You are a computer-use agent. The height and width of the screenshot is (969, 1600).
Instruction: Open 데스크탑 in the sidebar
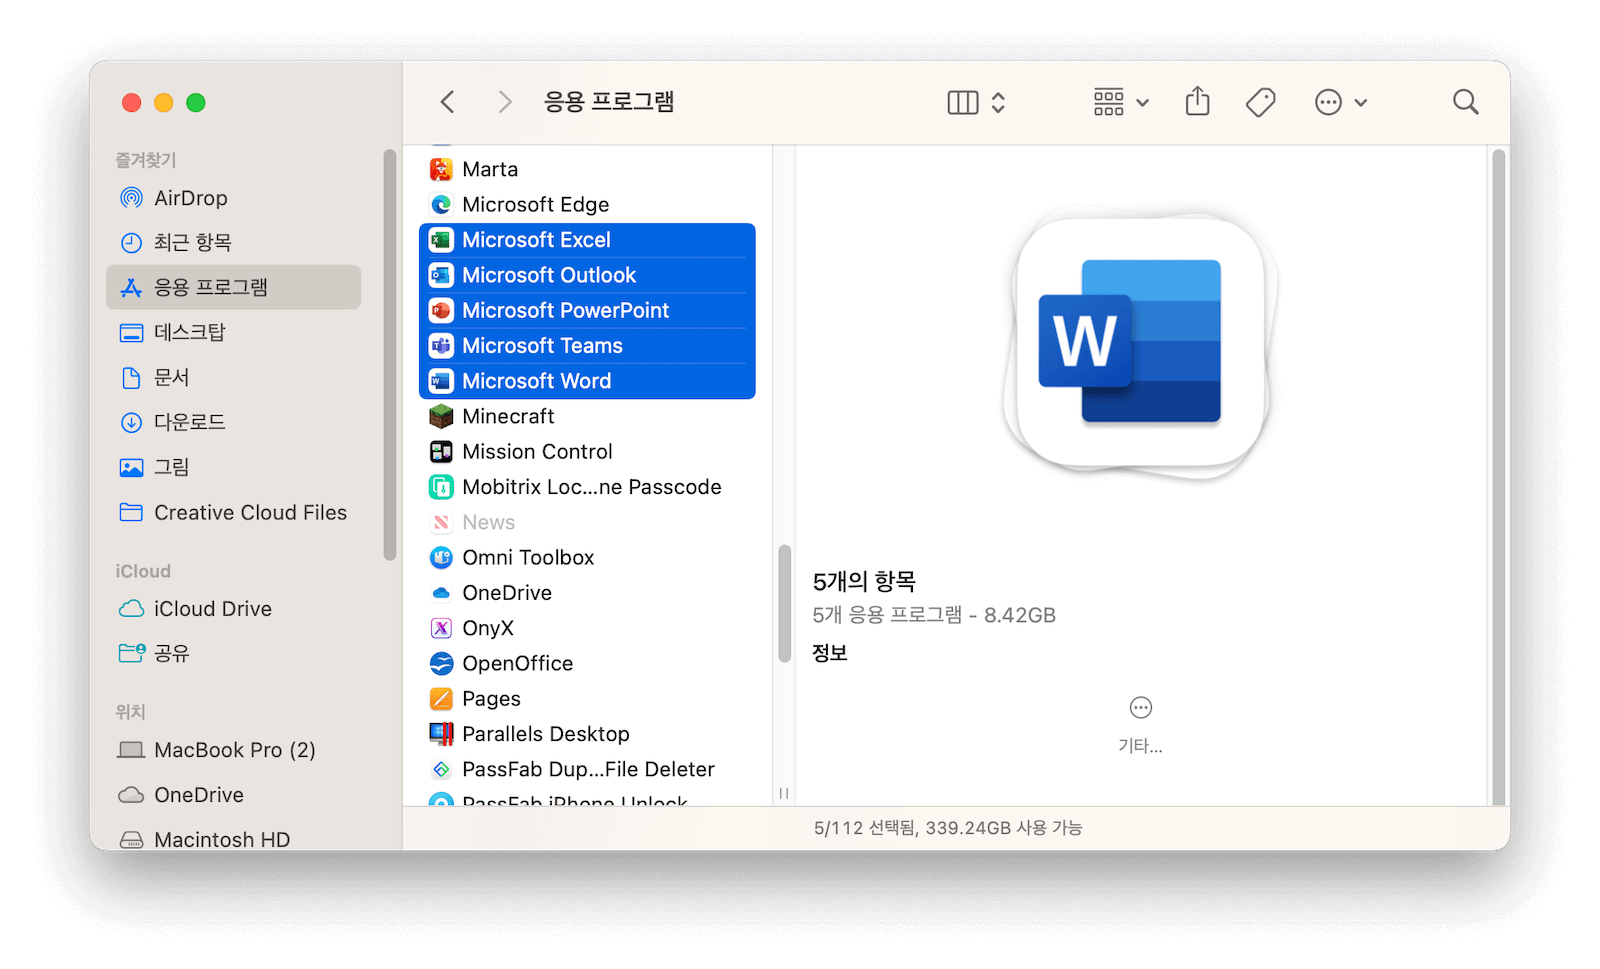[x=233, y=332]
